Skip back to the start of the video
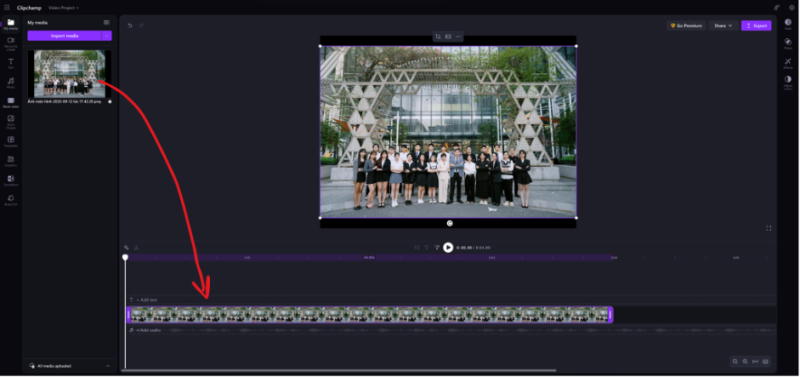This screenshot has width=800, height=377. pos(416,247)
